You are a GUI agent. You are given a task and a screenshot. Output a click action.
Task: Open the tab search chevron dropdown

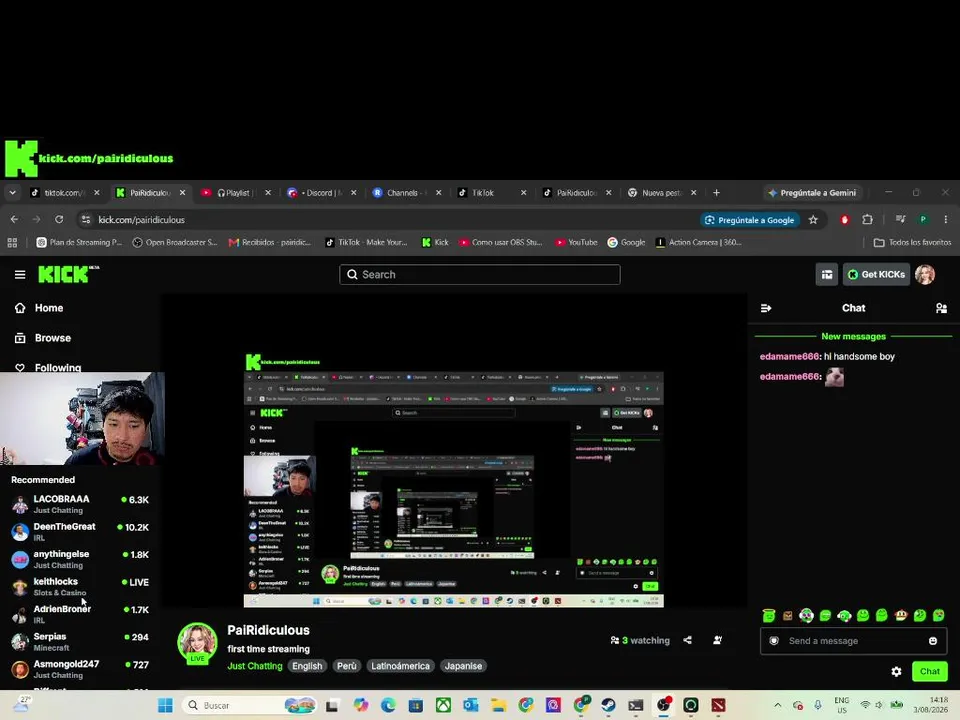pyautogui.click(x=12, y=192)
